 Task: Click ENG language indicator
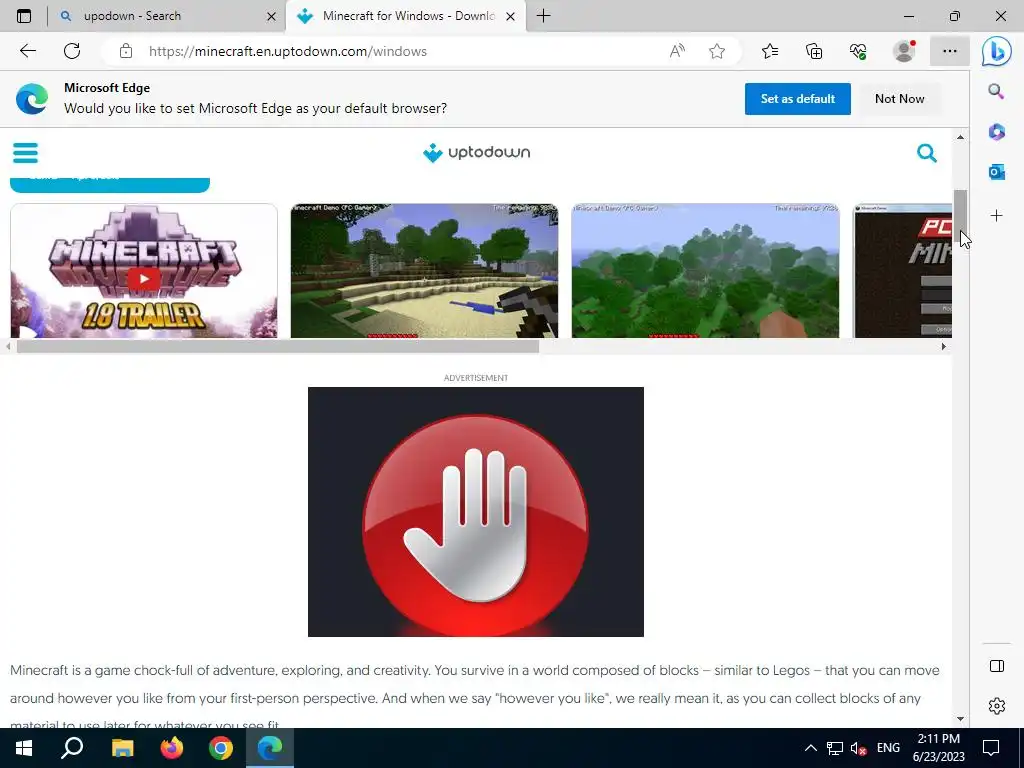coord(888,748)
